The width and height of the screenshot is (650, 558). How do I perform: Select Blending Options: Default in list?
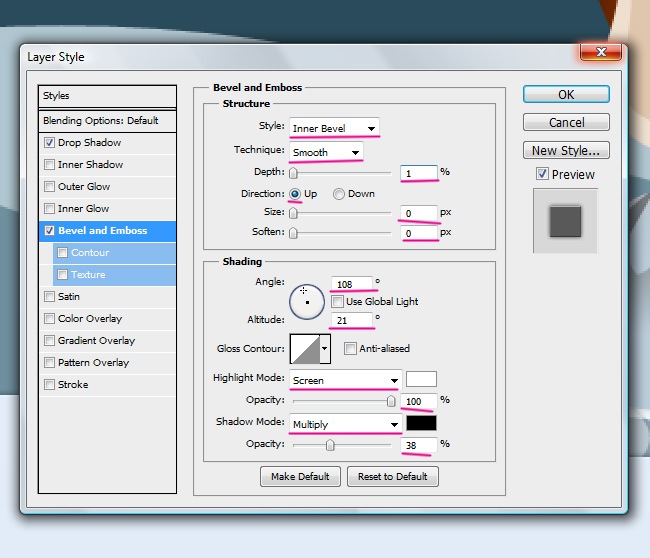(x=100, y=121)
